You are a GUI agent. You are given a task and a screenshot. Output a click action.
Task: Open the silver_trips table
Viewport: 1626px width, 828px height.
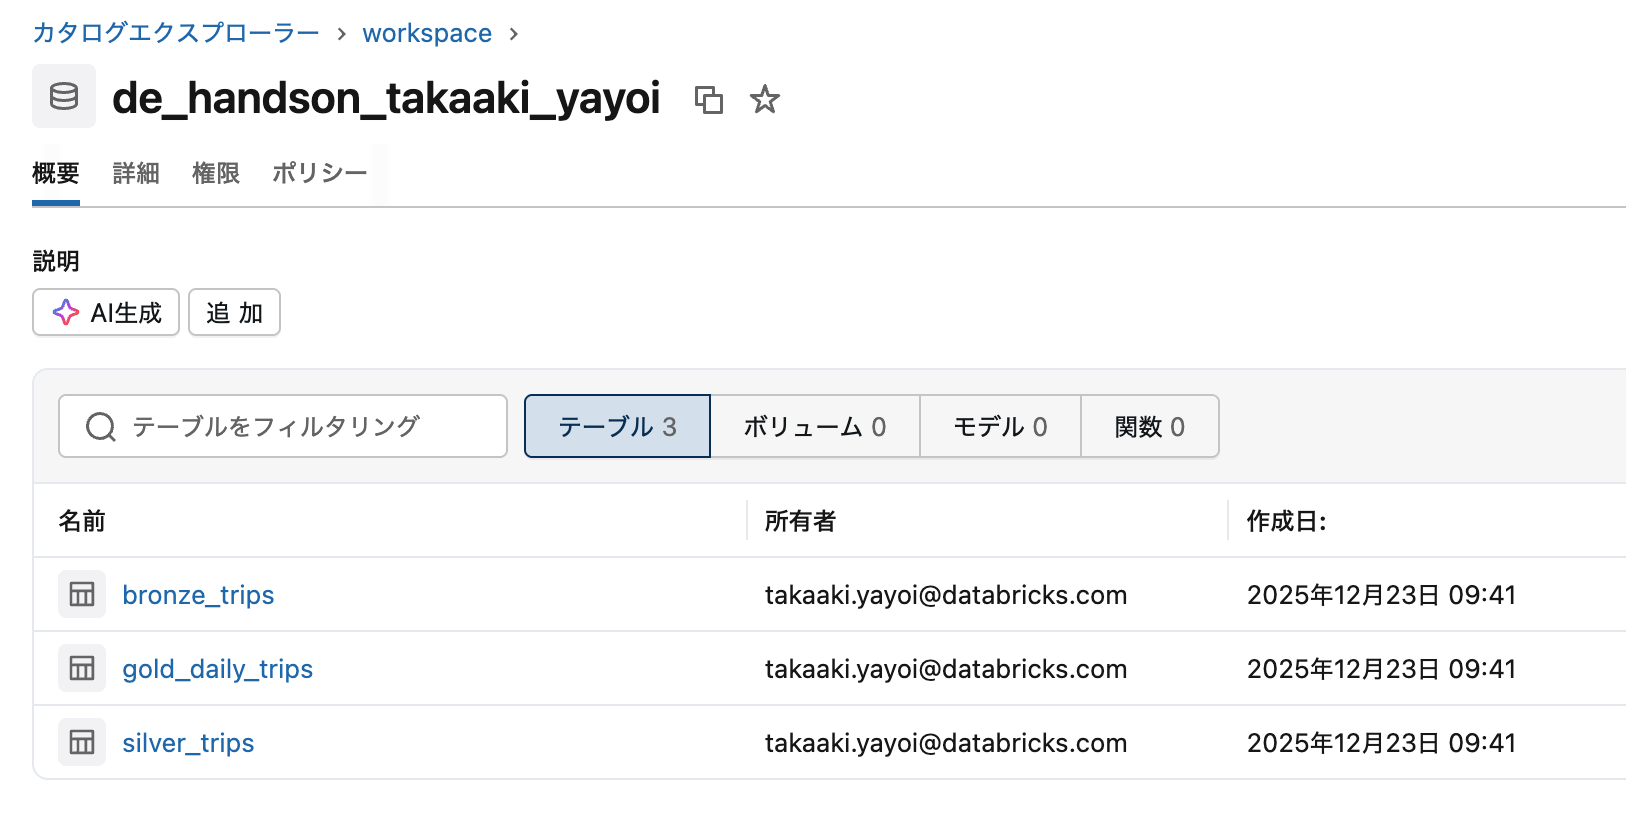[x=188, y=742]
